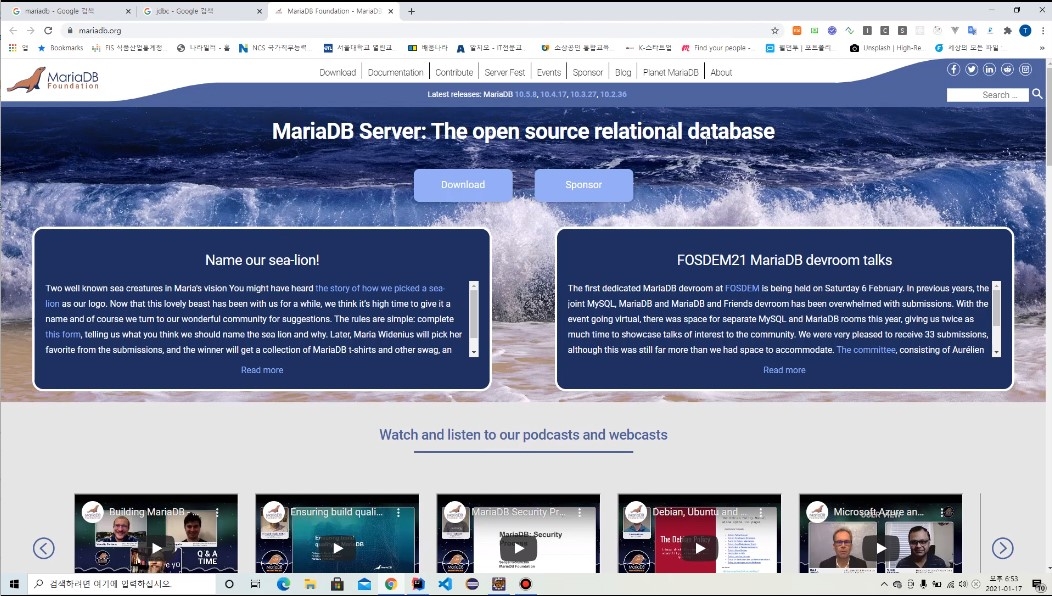Open the Server Fest menu item
Screen dimensions: 1052x596
pos(505,72)
